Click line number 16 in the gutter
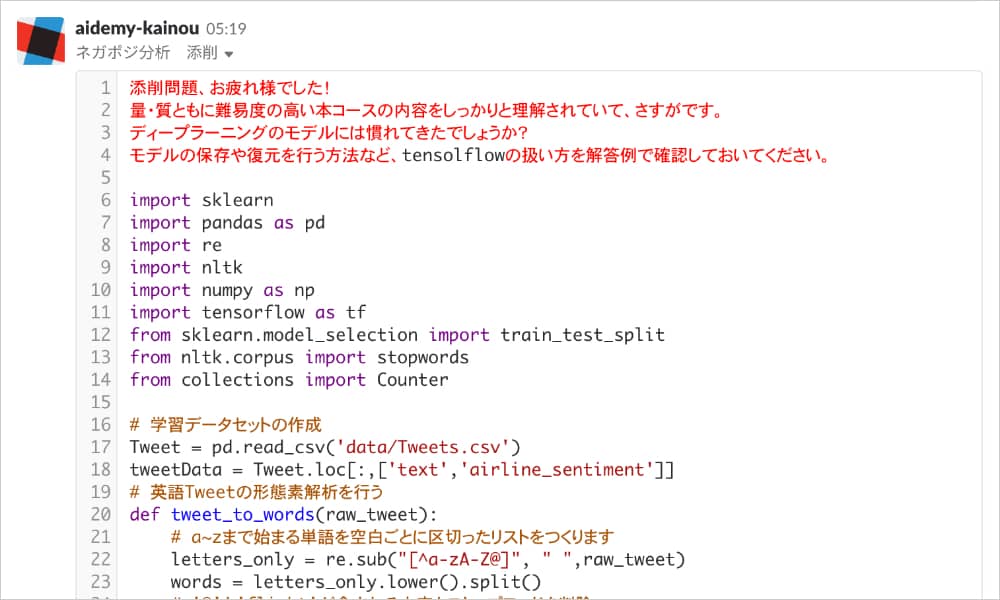The width and height of the screenshot is (1000, 600). [99, 424]
